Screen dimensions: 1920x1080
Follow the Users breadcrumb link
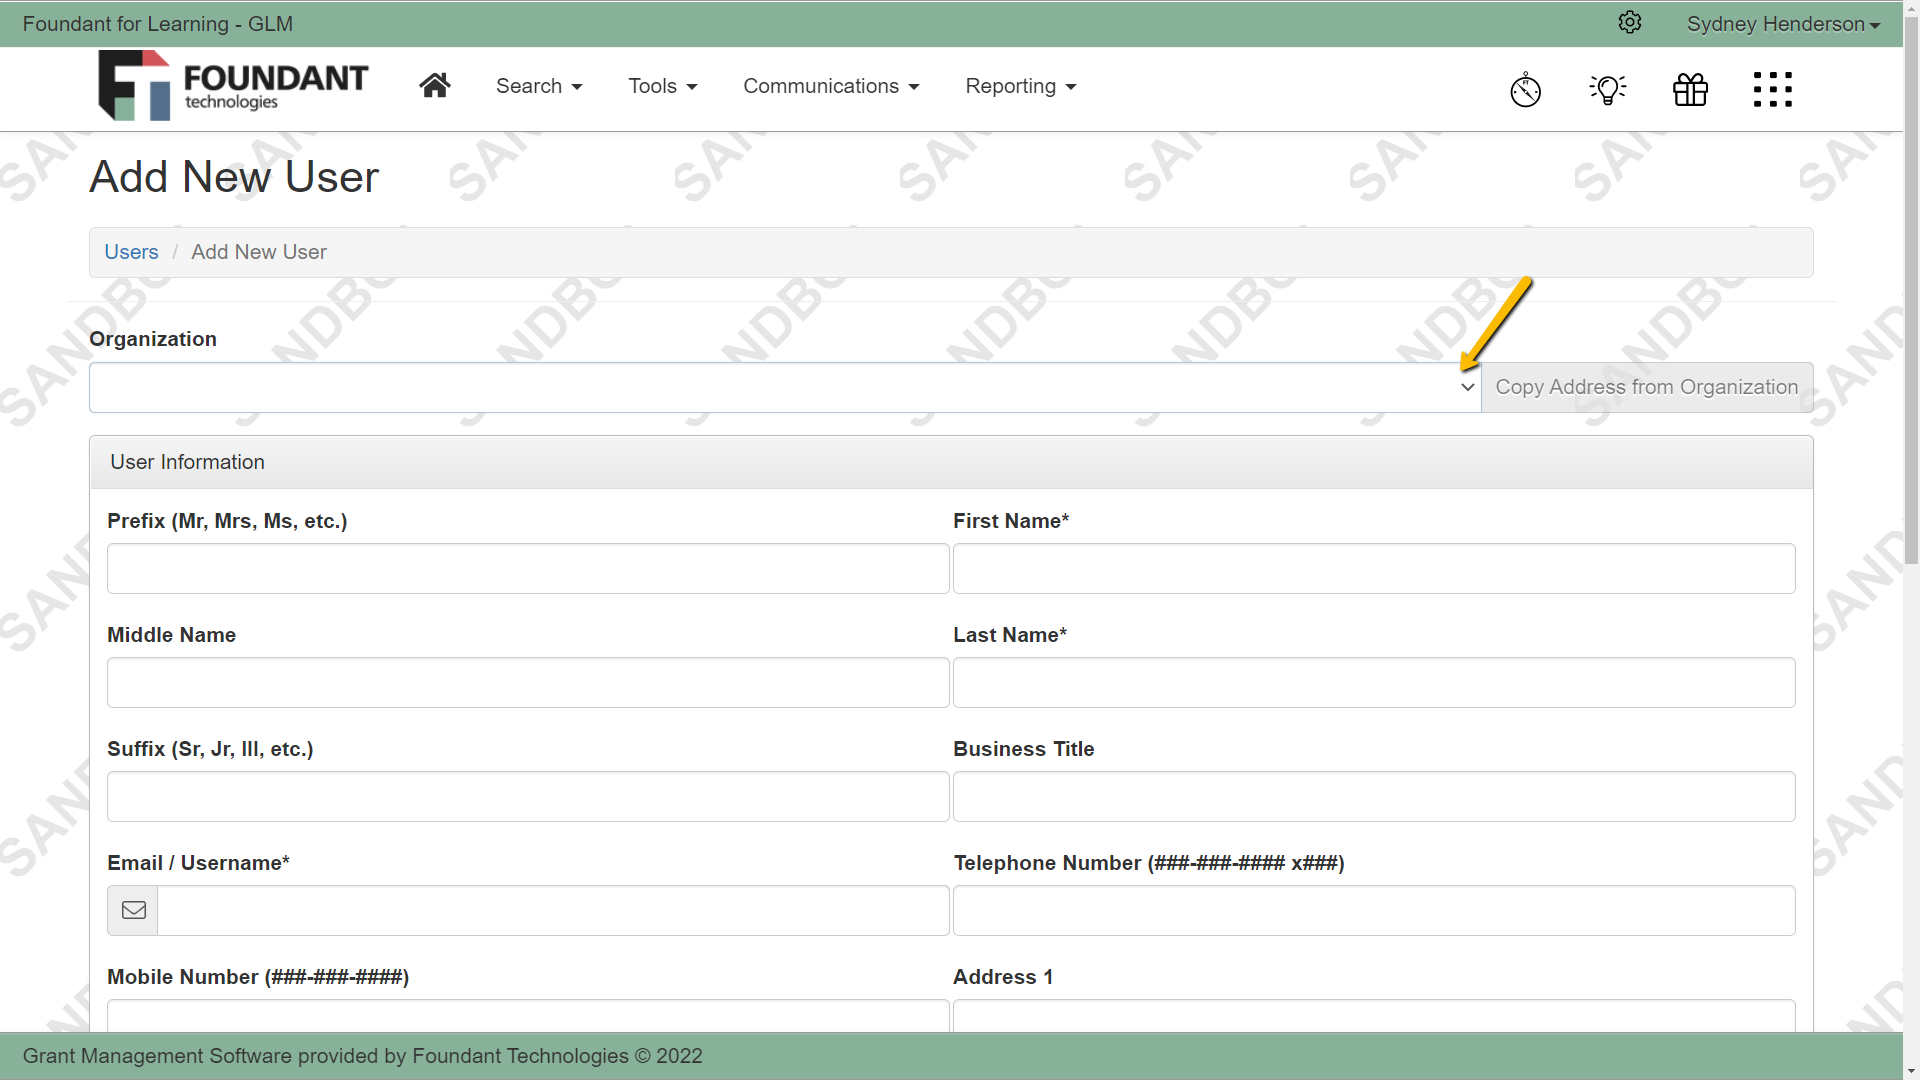tap(131, 251)
